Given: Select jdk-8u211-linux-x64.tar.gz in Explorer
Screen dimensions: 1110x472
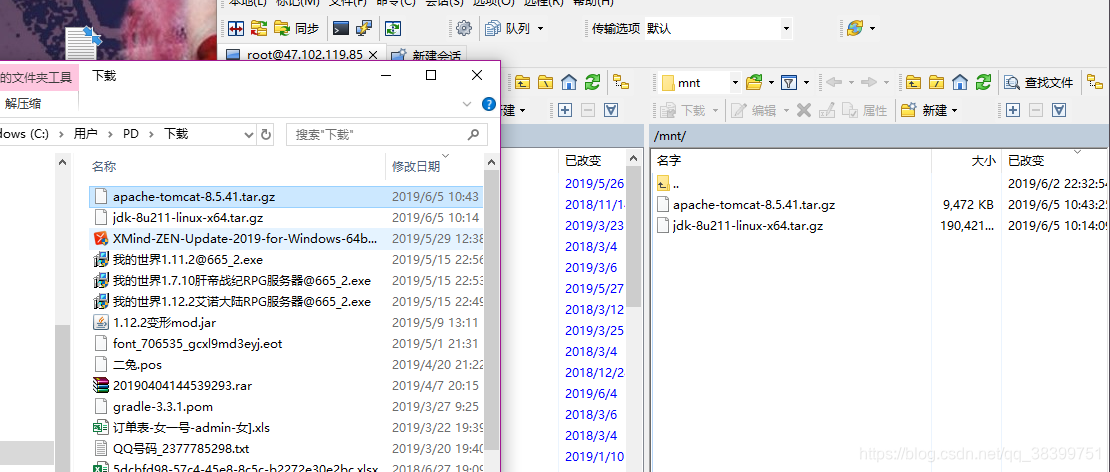Looking at the screenshot, I should (x=287, y=218).
